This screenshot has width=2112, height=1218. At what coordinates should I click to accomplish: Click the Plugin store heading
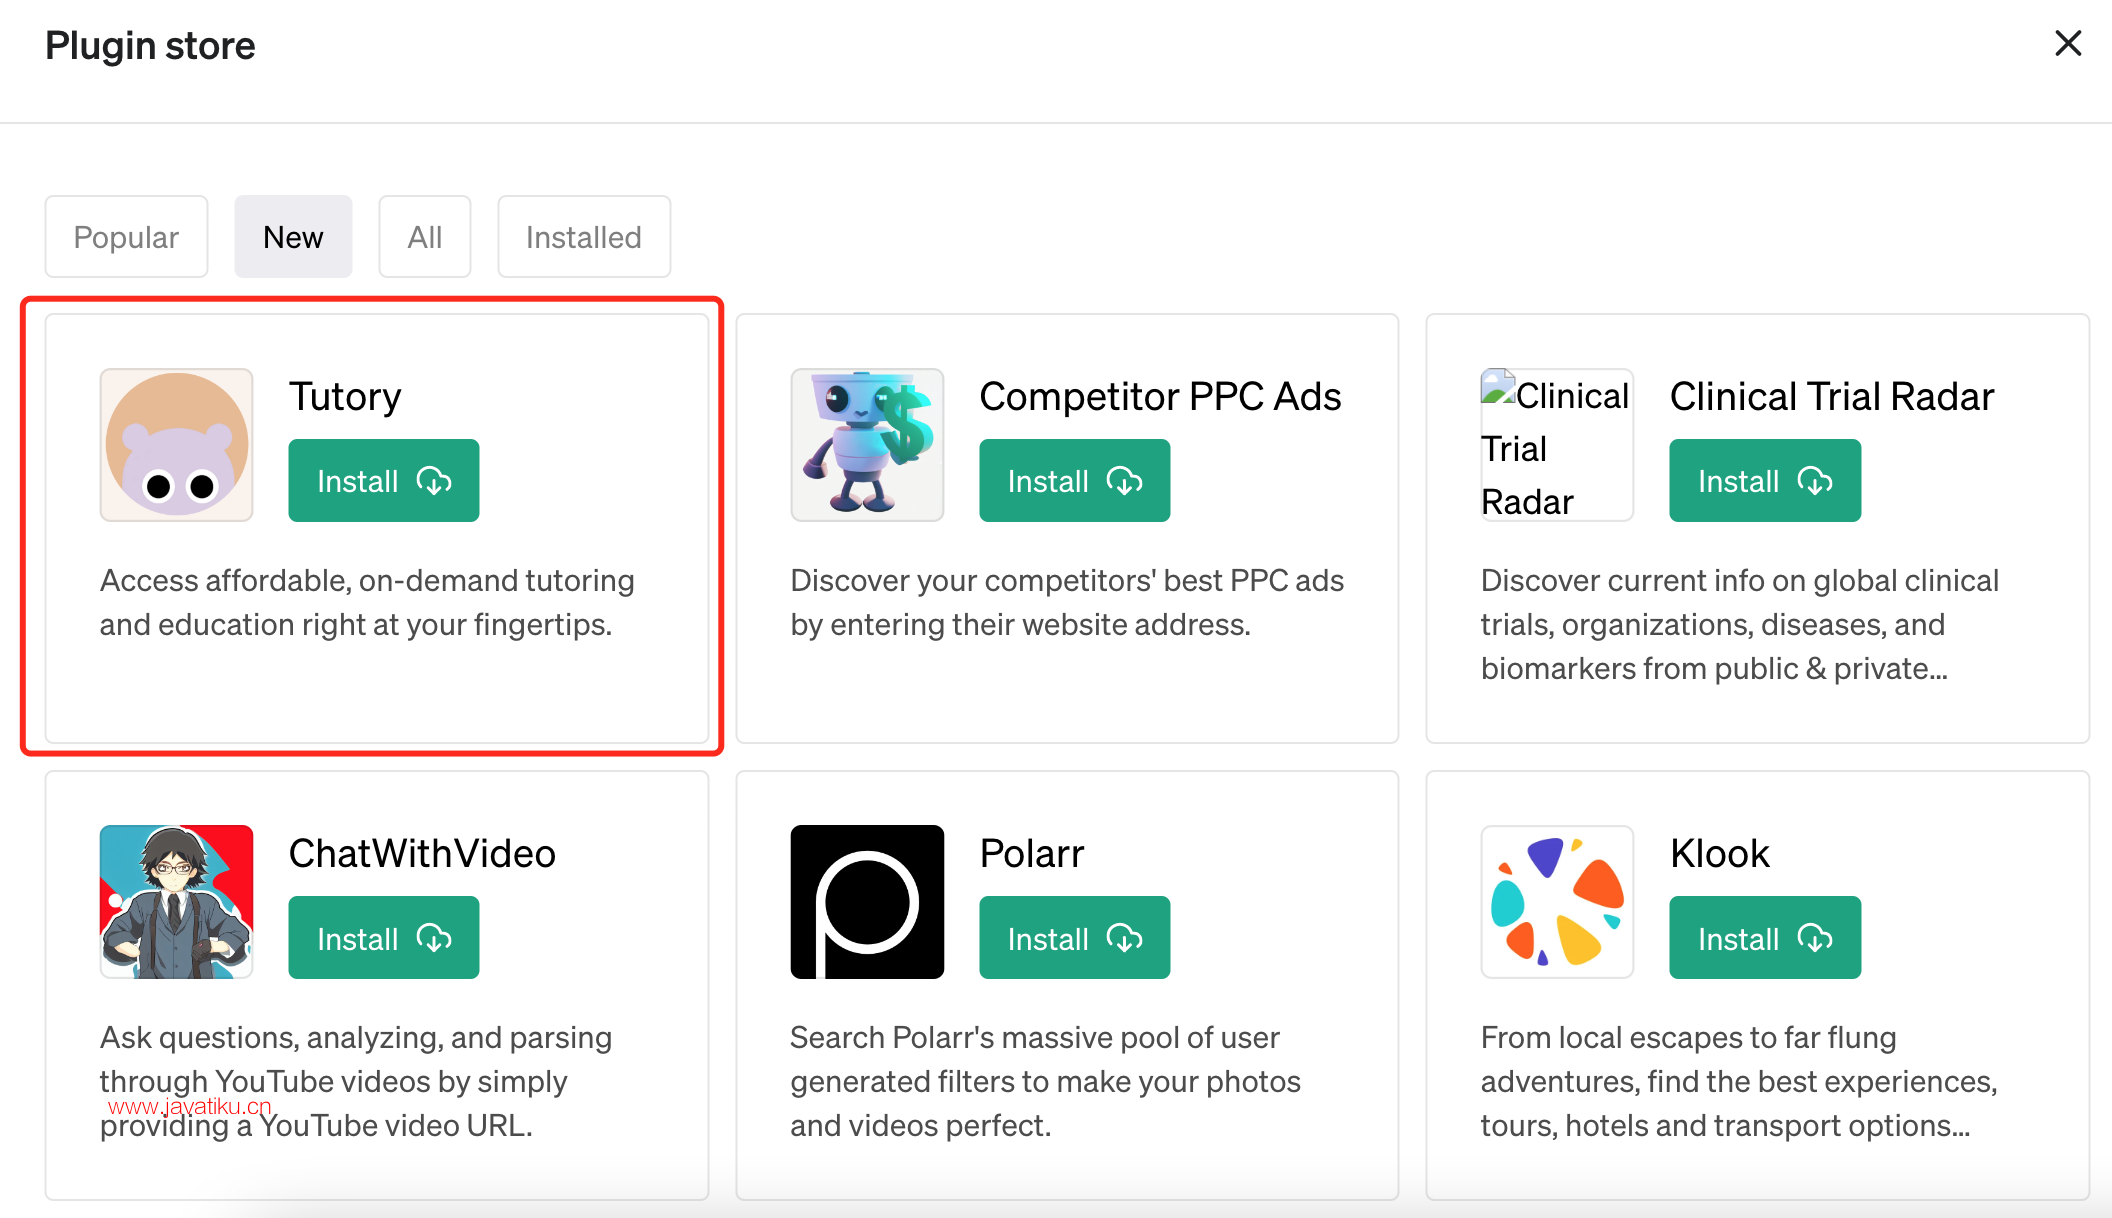pyautogui.click(x=150, y=46)
